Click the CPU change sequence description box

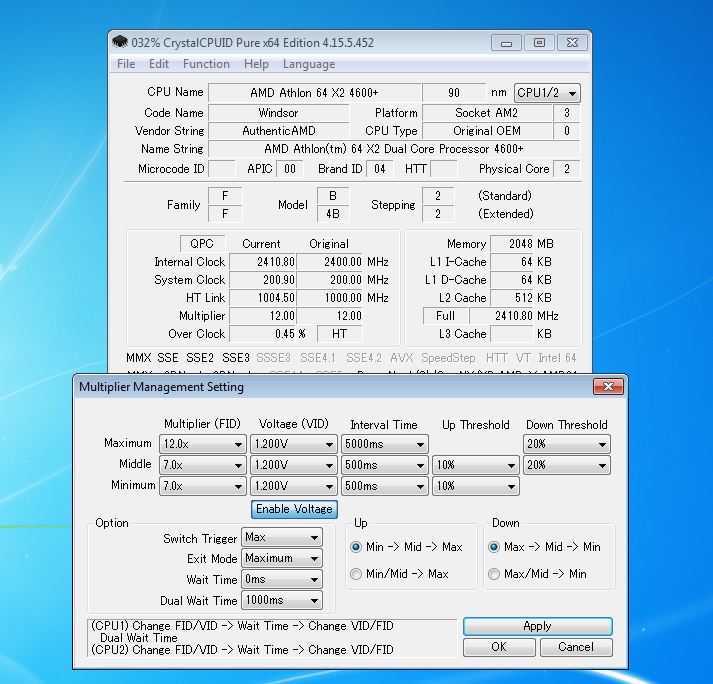click(271, 638)
